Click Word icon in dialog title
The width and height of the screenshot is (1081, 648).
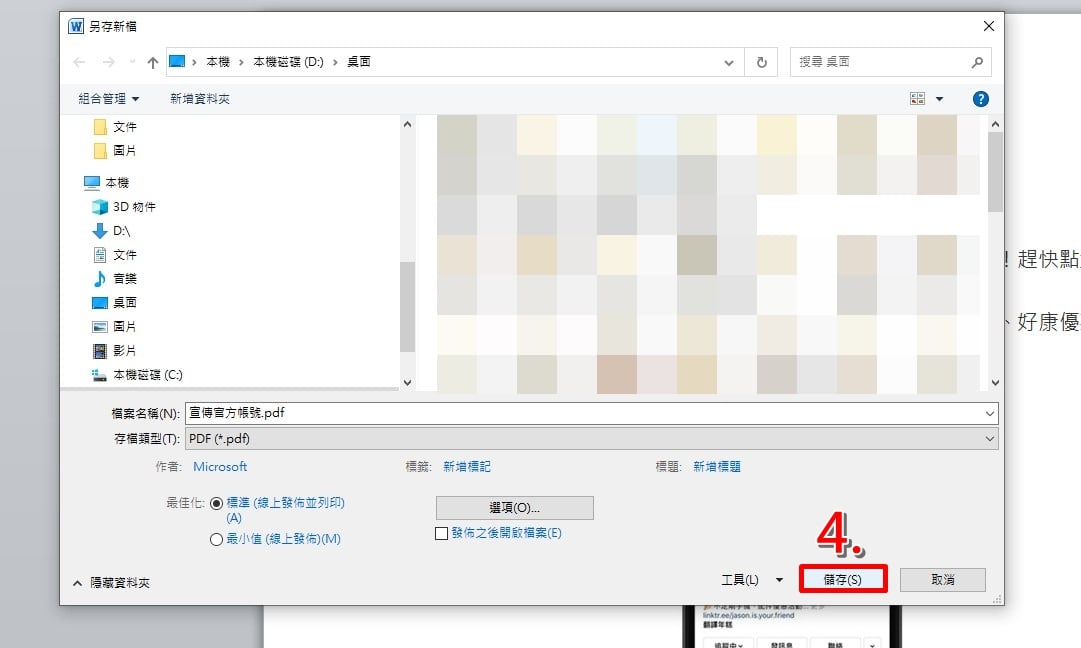click(x=76, y=26)
